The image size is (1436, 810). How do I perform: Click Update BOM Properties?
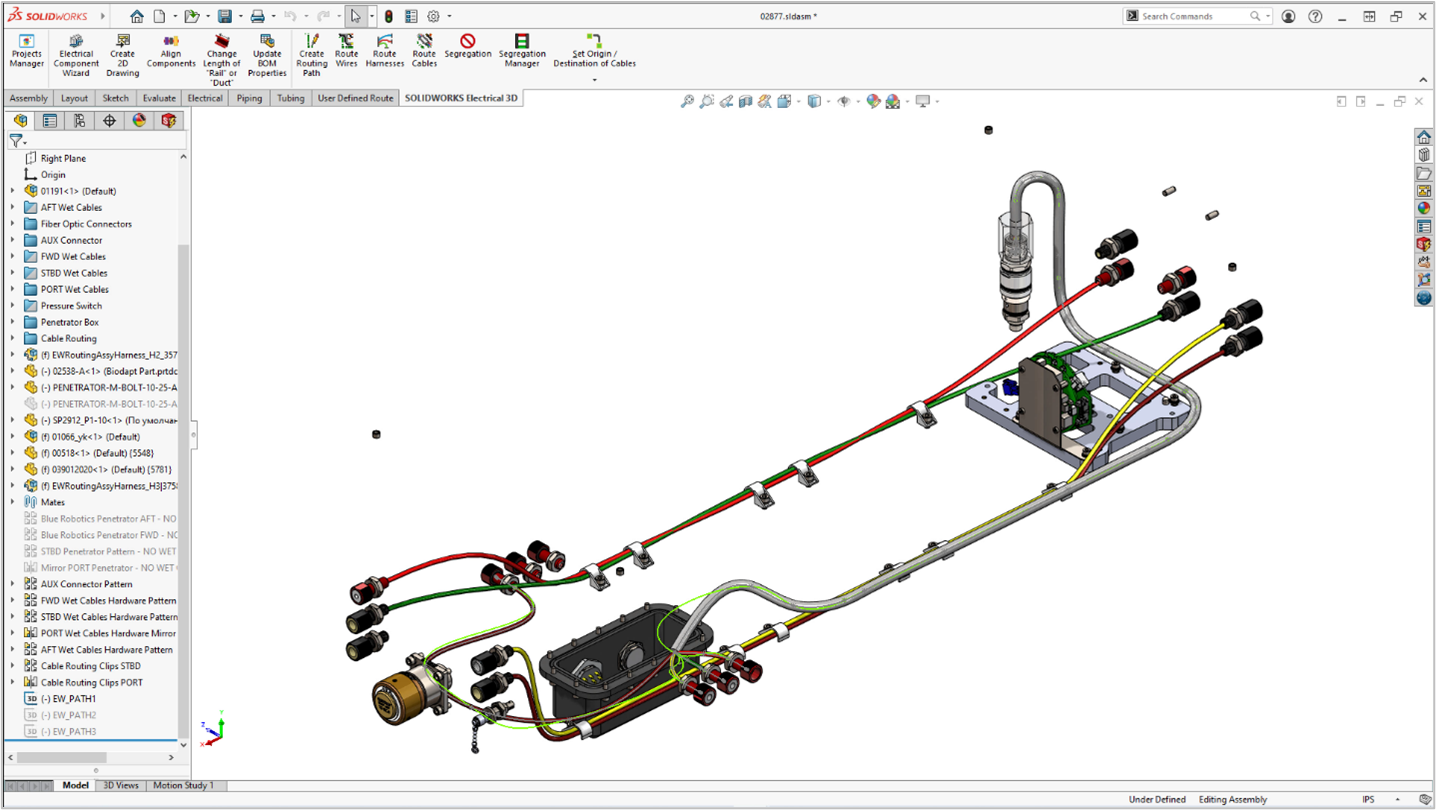pyautogui.click(x=267, y=50)
